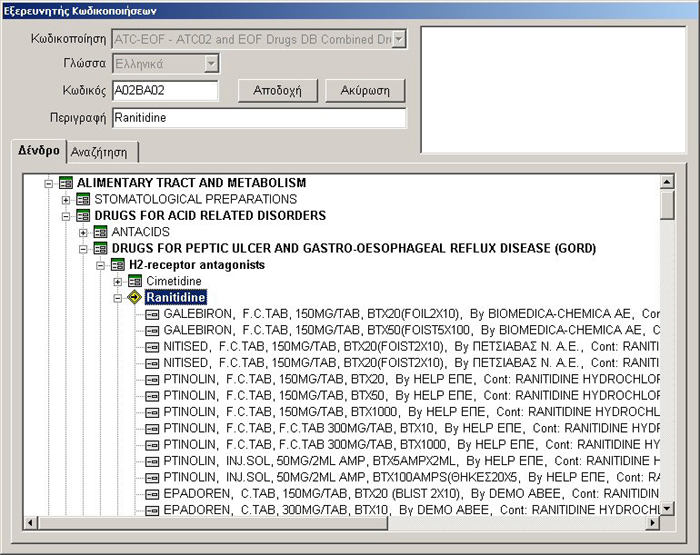The height and width of the screenshot is (555, 700).
Task: Select the STOMATOLOGICAL PREPARATIONS label
Action: (x=196, y=199)
